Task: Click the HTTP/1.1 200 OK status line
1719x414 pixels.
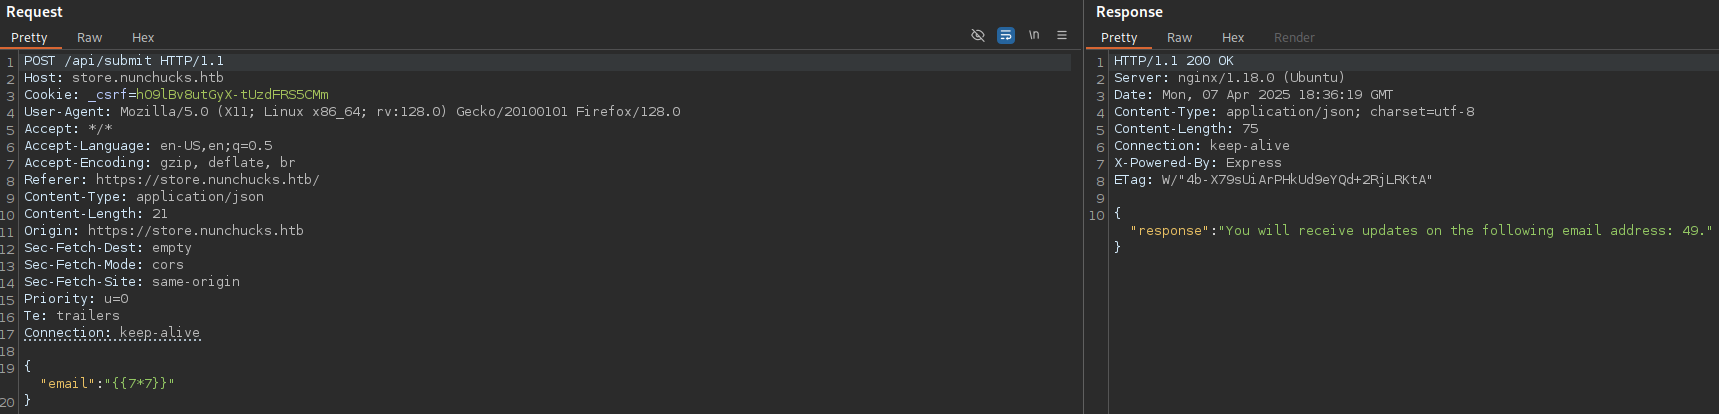Action: pos(1174,61)
